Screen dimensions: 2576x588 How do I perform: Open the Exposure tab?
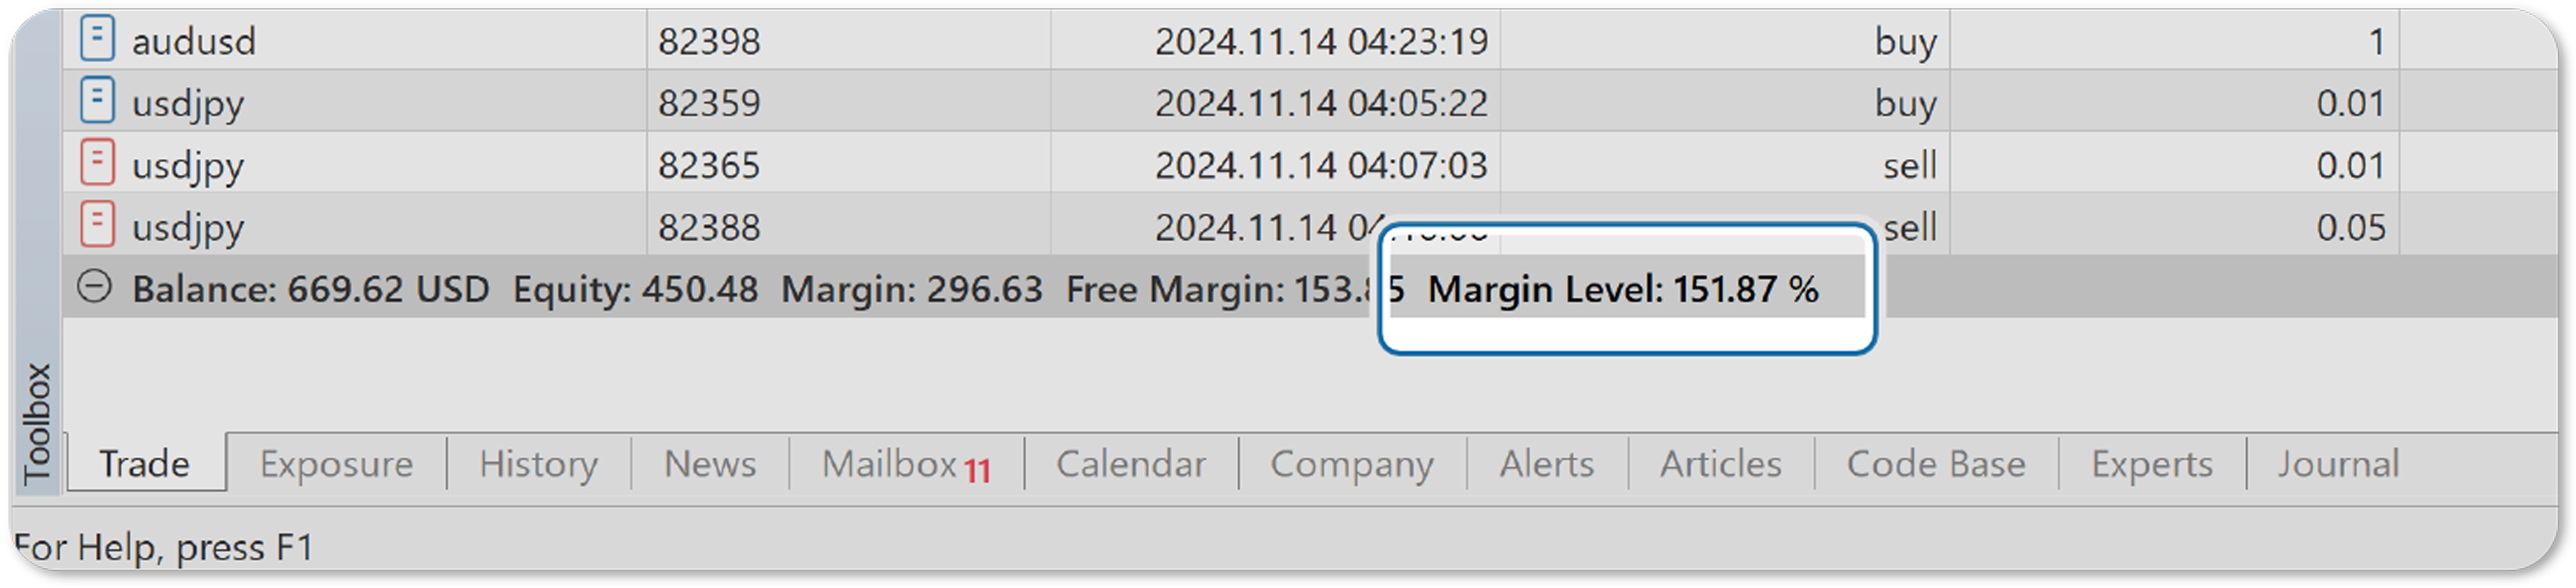tap(336, 464)
